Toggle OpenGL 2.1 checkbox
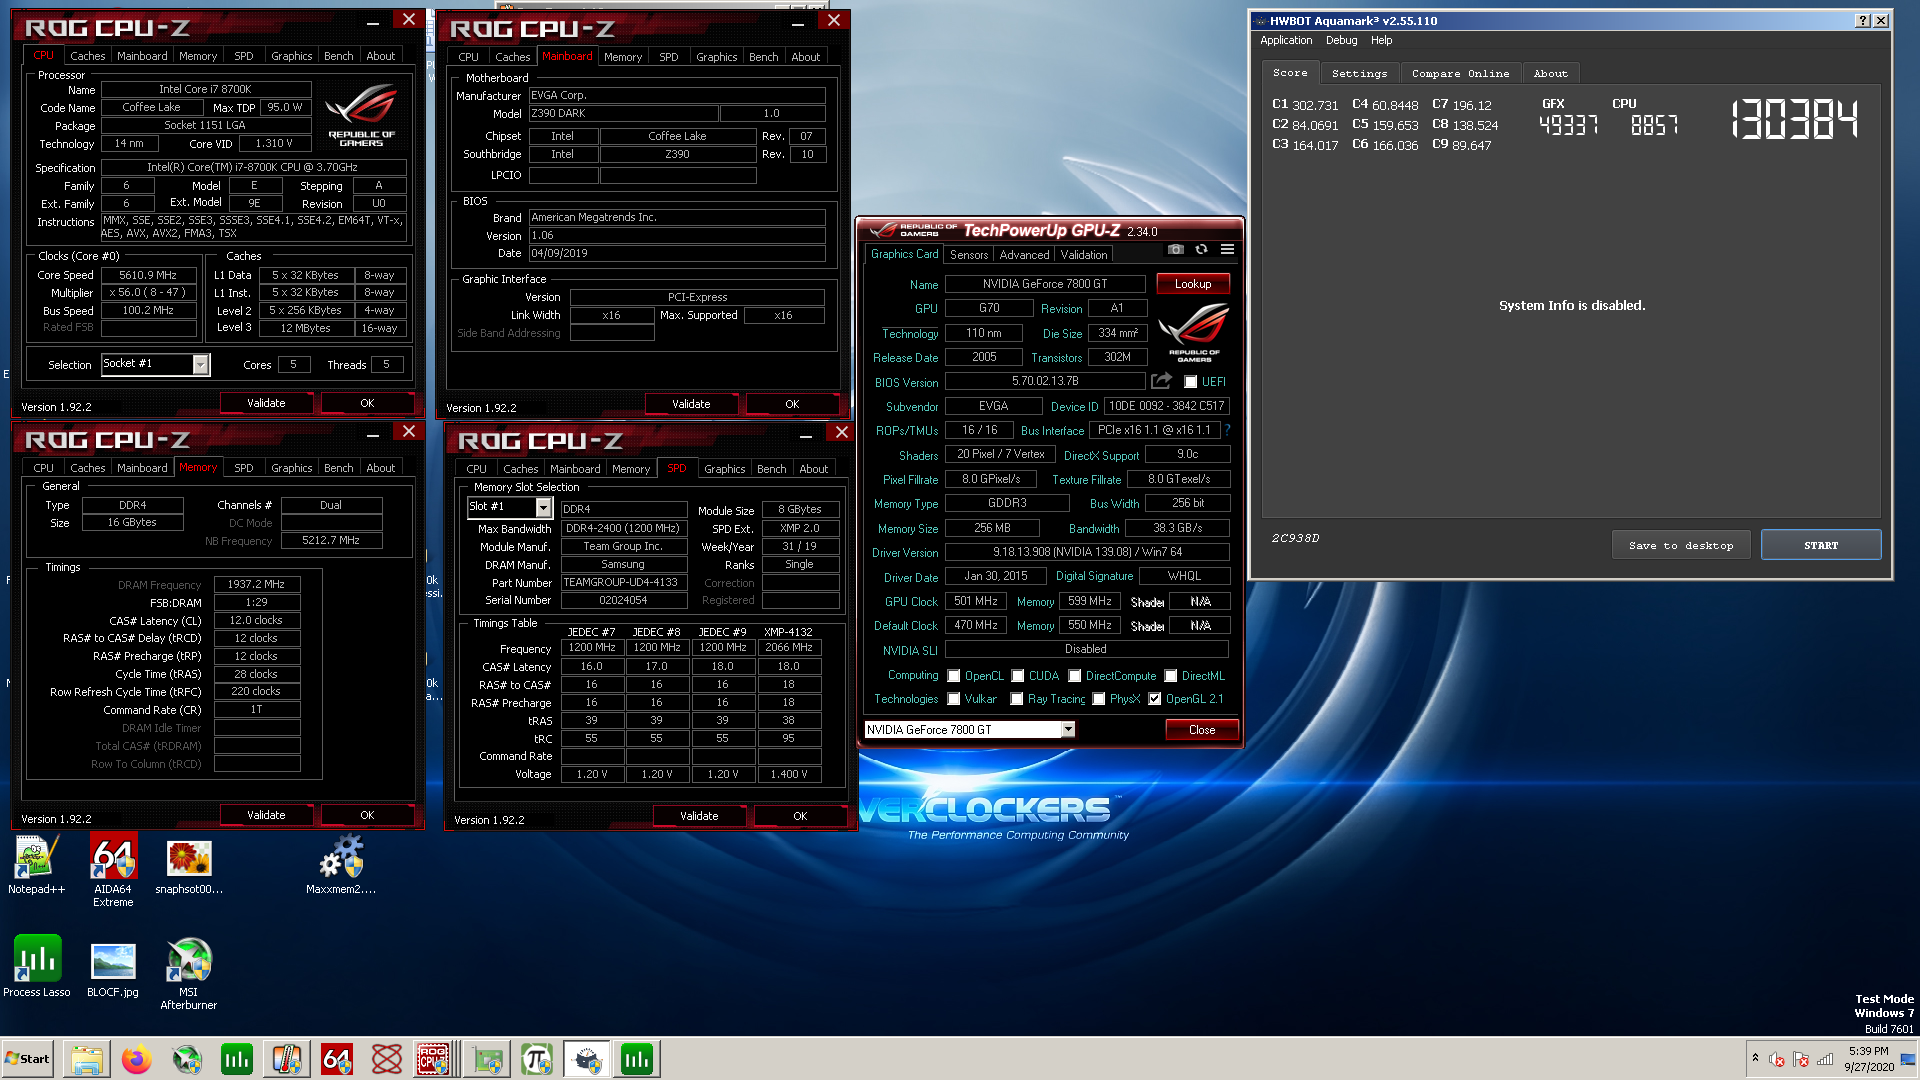1920x1080 pixels. 1154,699
